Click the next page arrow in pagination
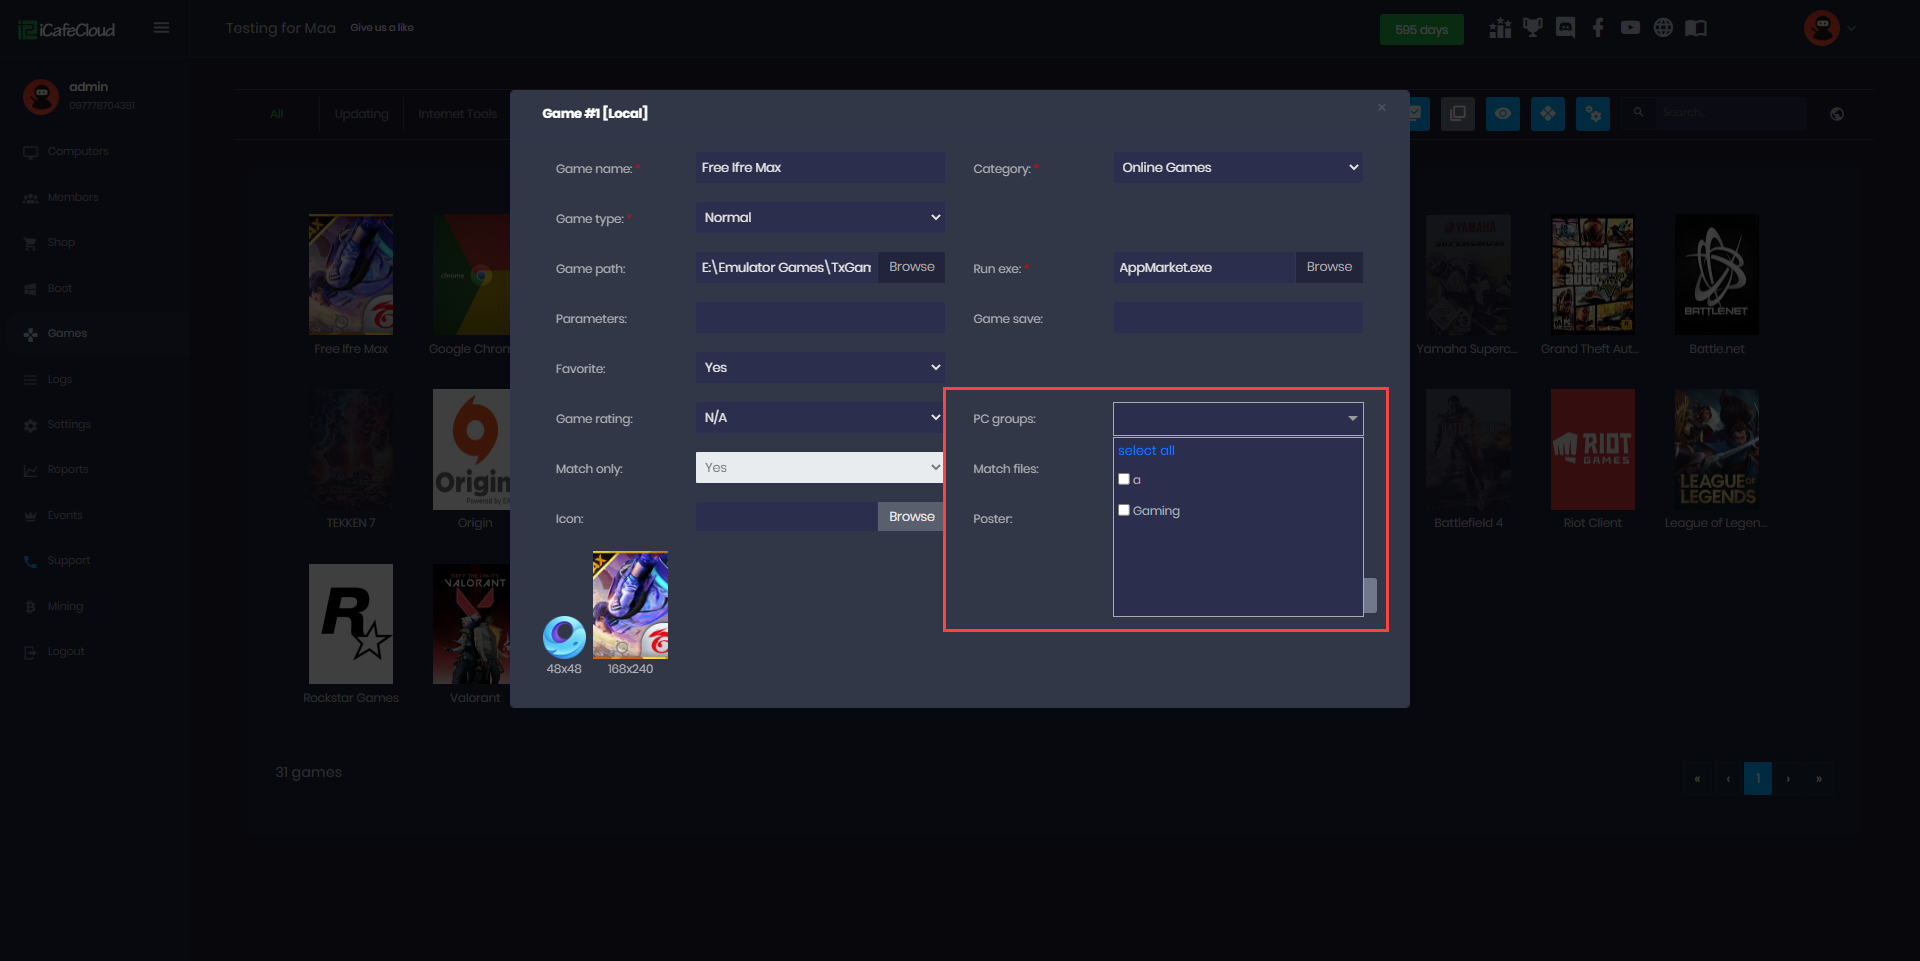Screen dimensions: 1920x961 pos(1788,779)
